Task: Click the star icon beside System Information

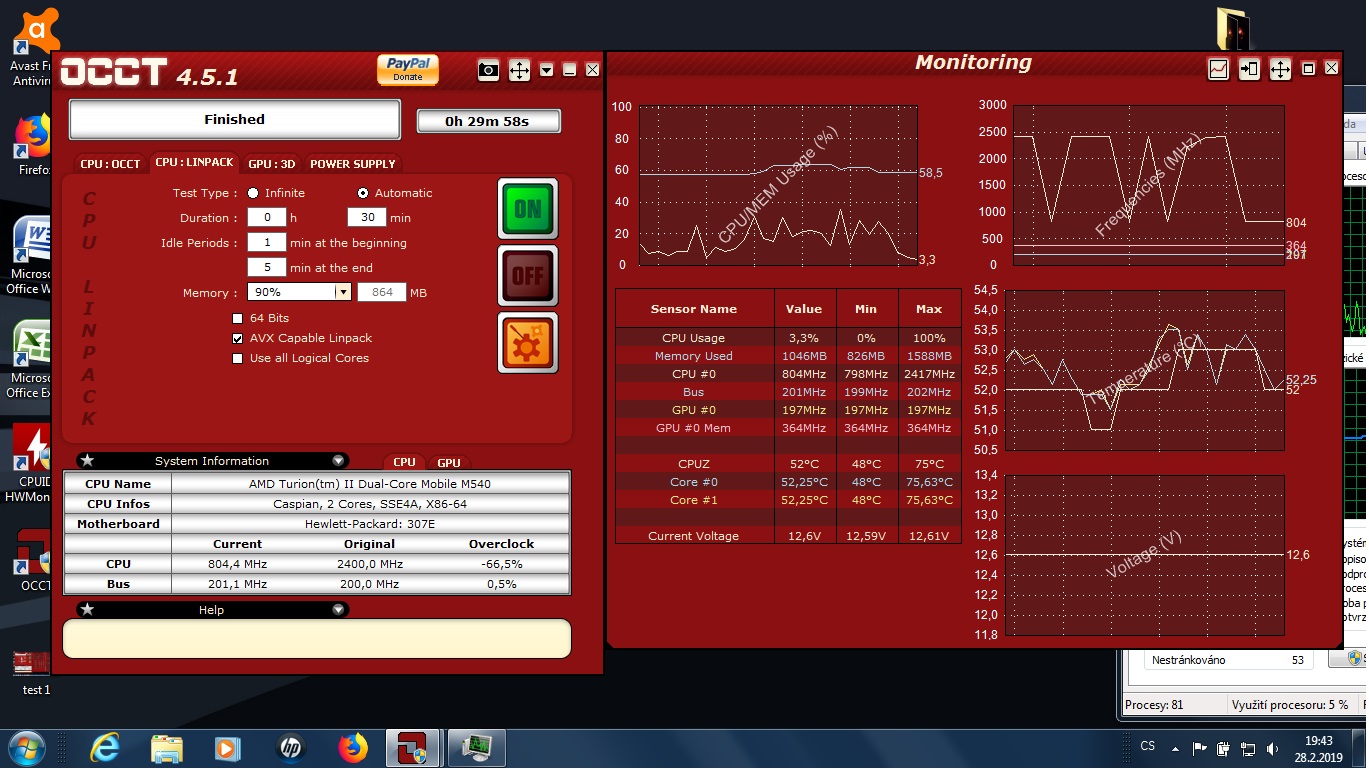Action: tap(87, 461)
